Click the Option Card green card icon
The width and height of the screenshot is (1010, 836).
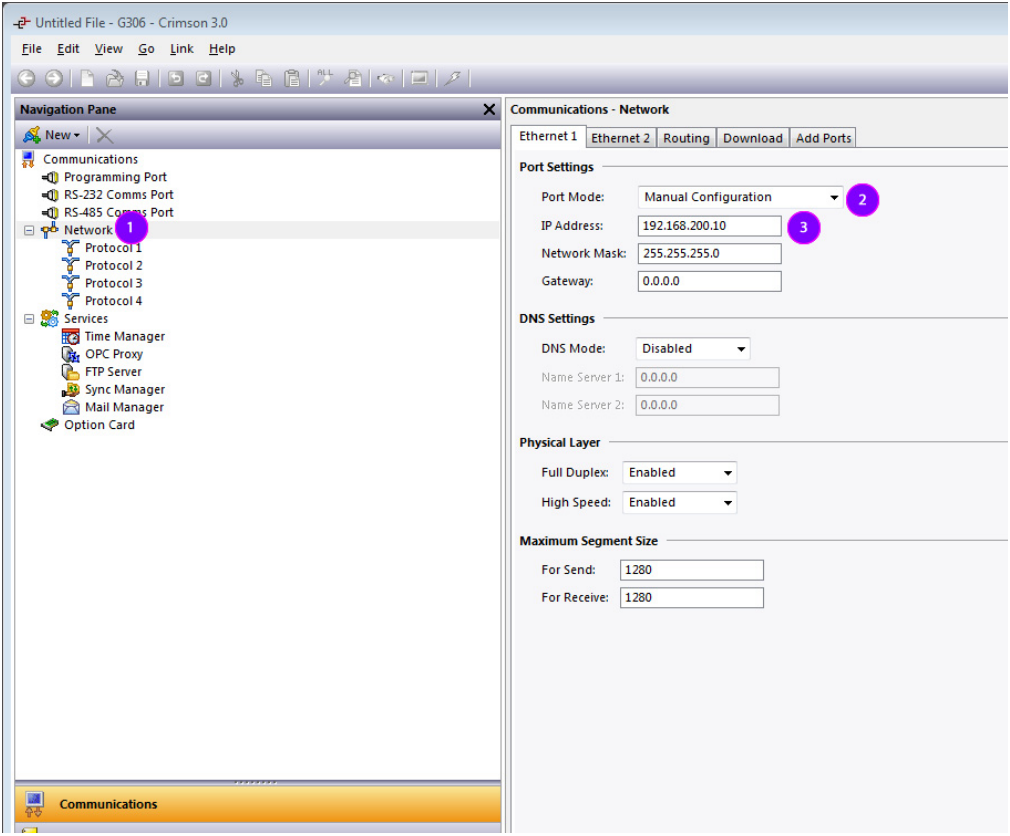[50, 425]
